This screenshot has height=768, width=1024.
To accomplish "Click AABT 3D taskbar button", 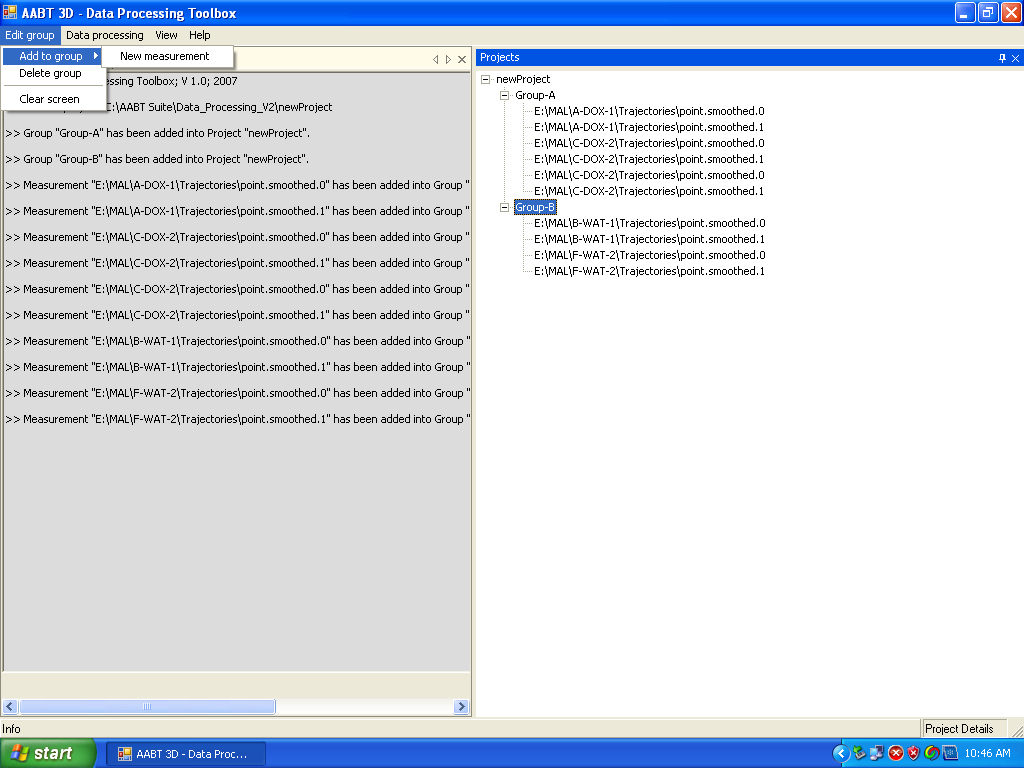I will click(x=185, y=754).
